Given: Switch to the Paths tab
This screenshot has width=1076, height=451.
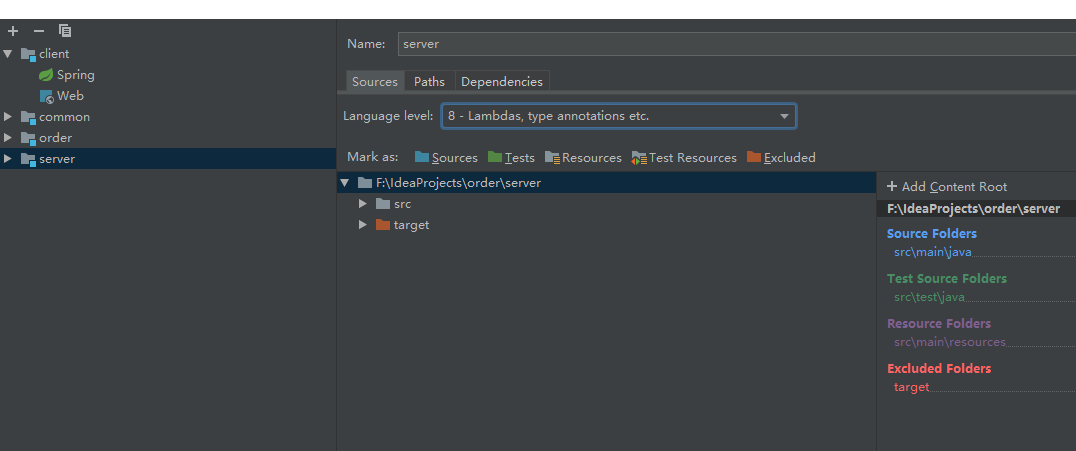Looking at the screenshot, I should click(x=429, y=82).
